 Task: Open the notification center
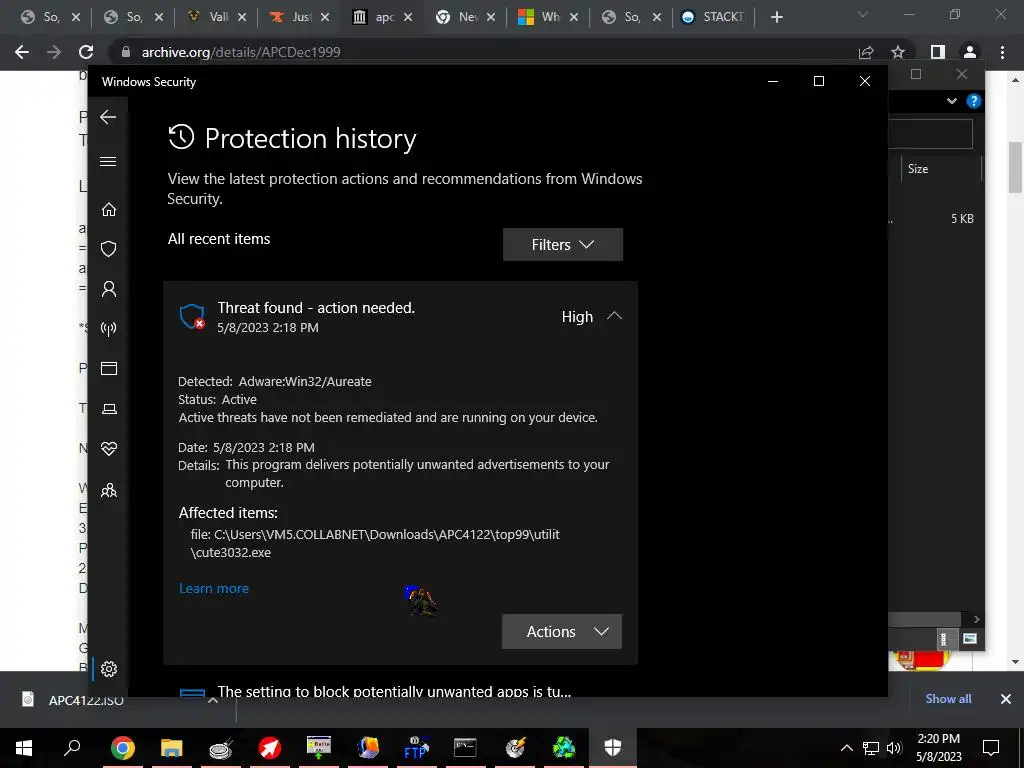tap(991, 748)
